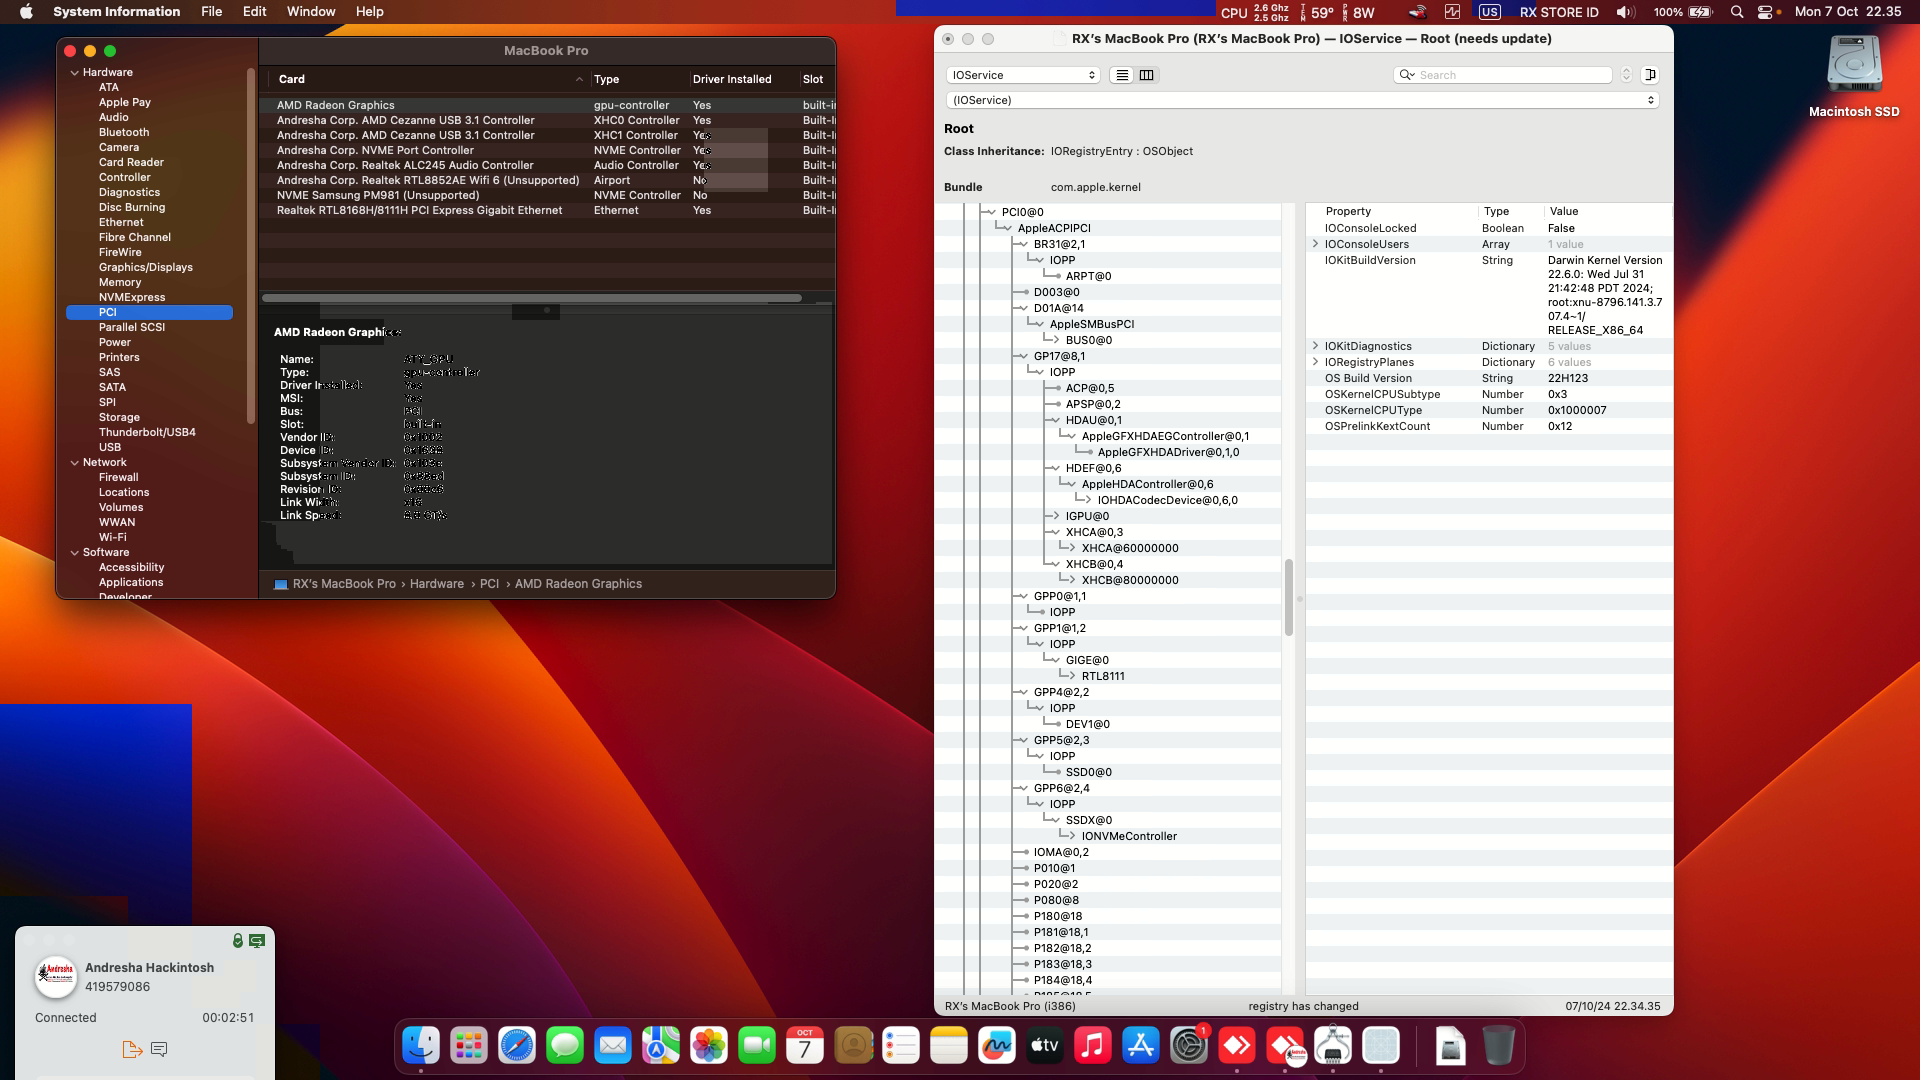Click Spotlight search icon in menu bar

click(1737, 12)
